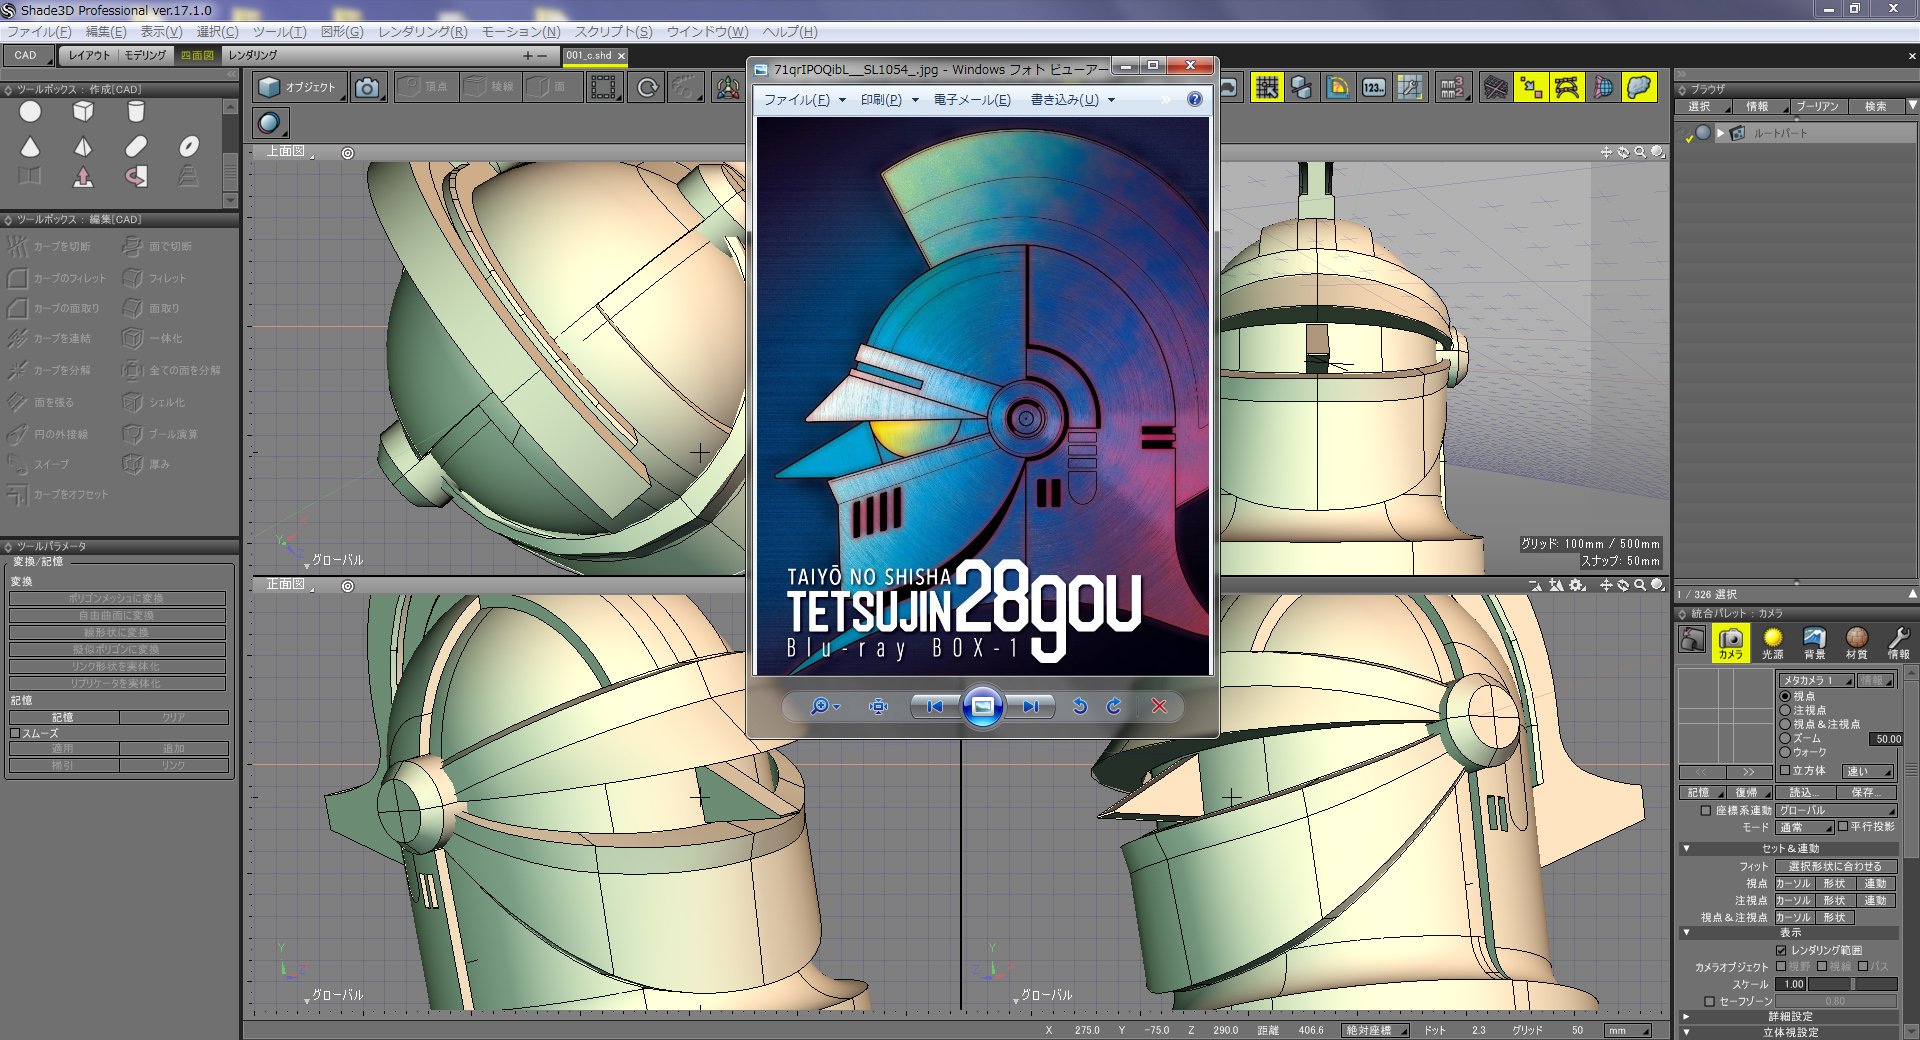Click the 123 numeric input icon
1920x1040 pixels.
tap(1374, 88)
